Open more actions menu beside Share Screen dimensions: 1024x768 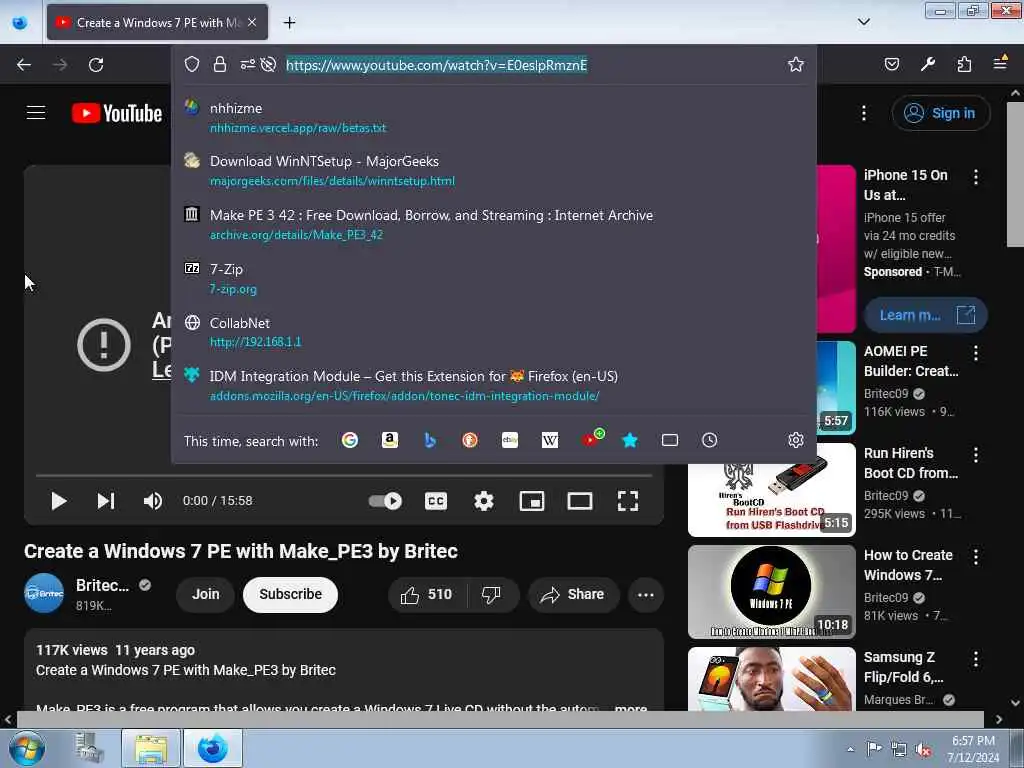(646, 594)
